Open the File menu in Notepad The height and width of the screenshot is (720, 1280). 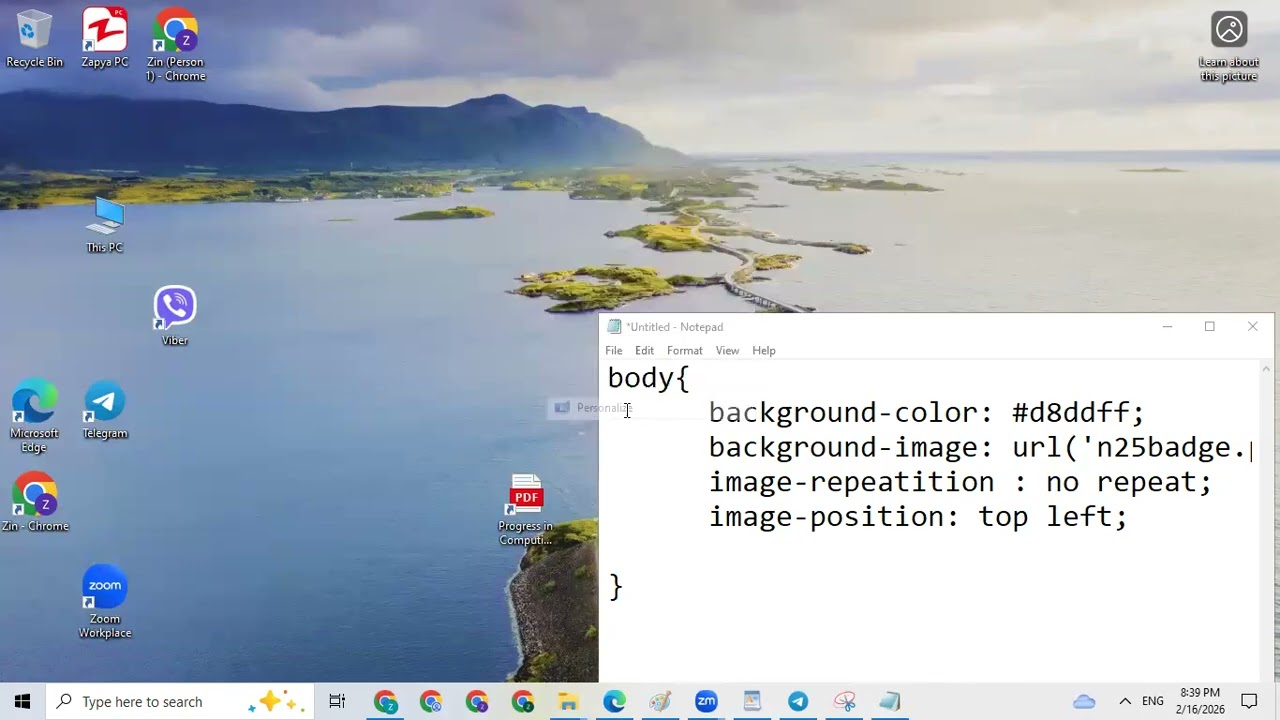tap(614, 350)
